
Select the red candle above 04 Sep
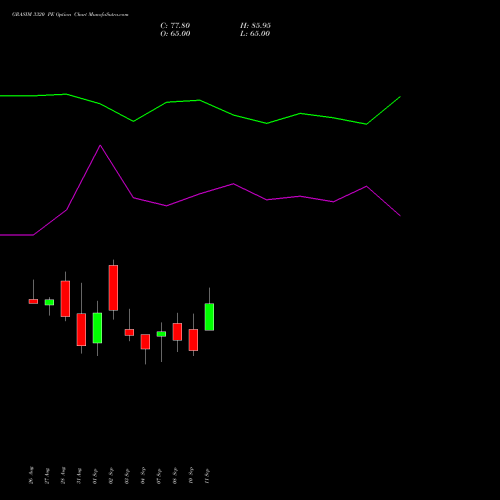click(x=145, y=342)
